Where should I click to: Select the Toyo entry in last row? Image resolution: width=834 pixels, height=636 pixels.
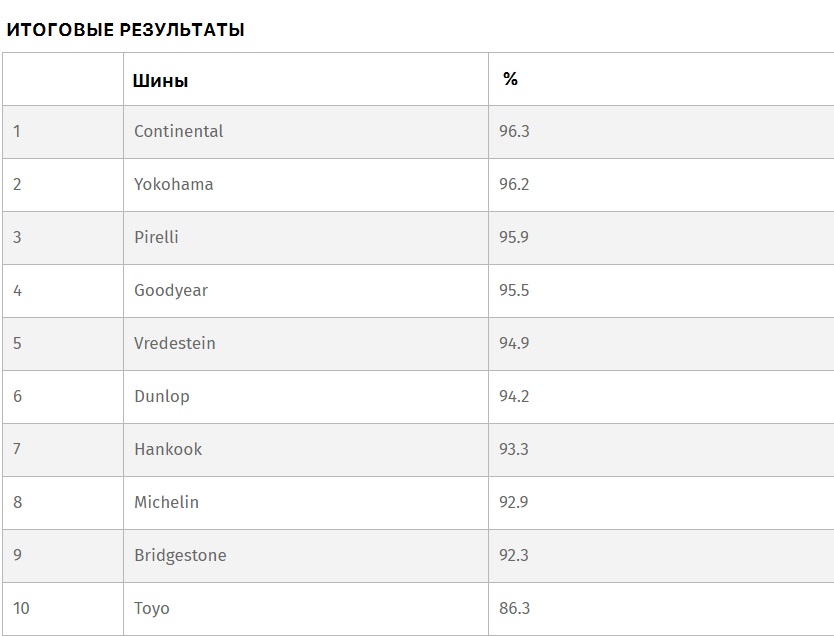click(152, 608)
